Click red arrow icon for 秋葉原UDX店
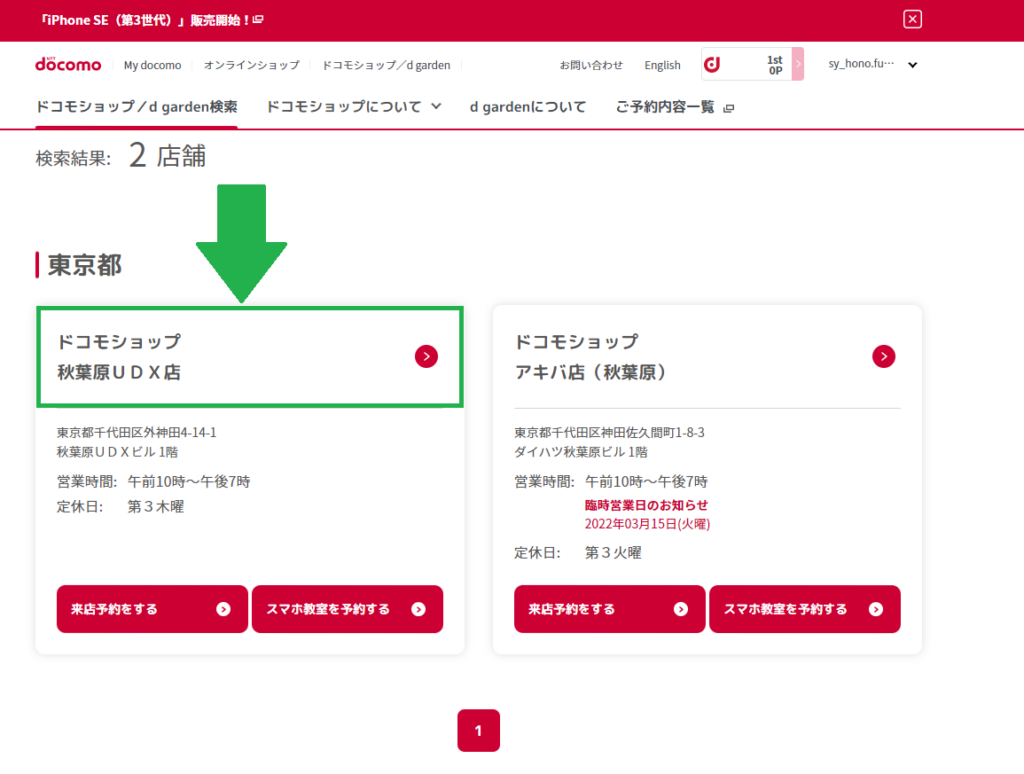Viewport: 1024px width, 774px height. pos(426,357)
